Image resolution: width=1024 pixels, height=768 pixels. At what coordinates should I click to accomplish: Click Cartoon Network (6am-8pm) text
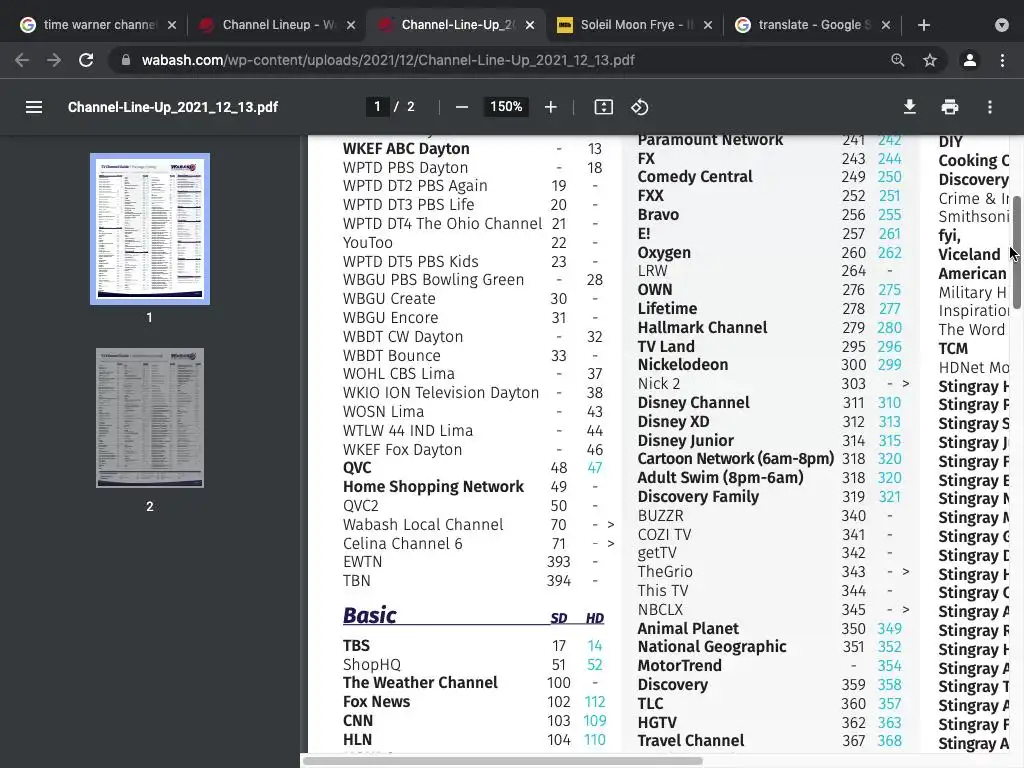point(735,458)
